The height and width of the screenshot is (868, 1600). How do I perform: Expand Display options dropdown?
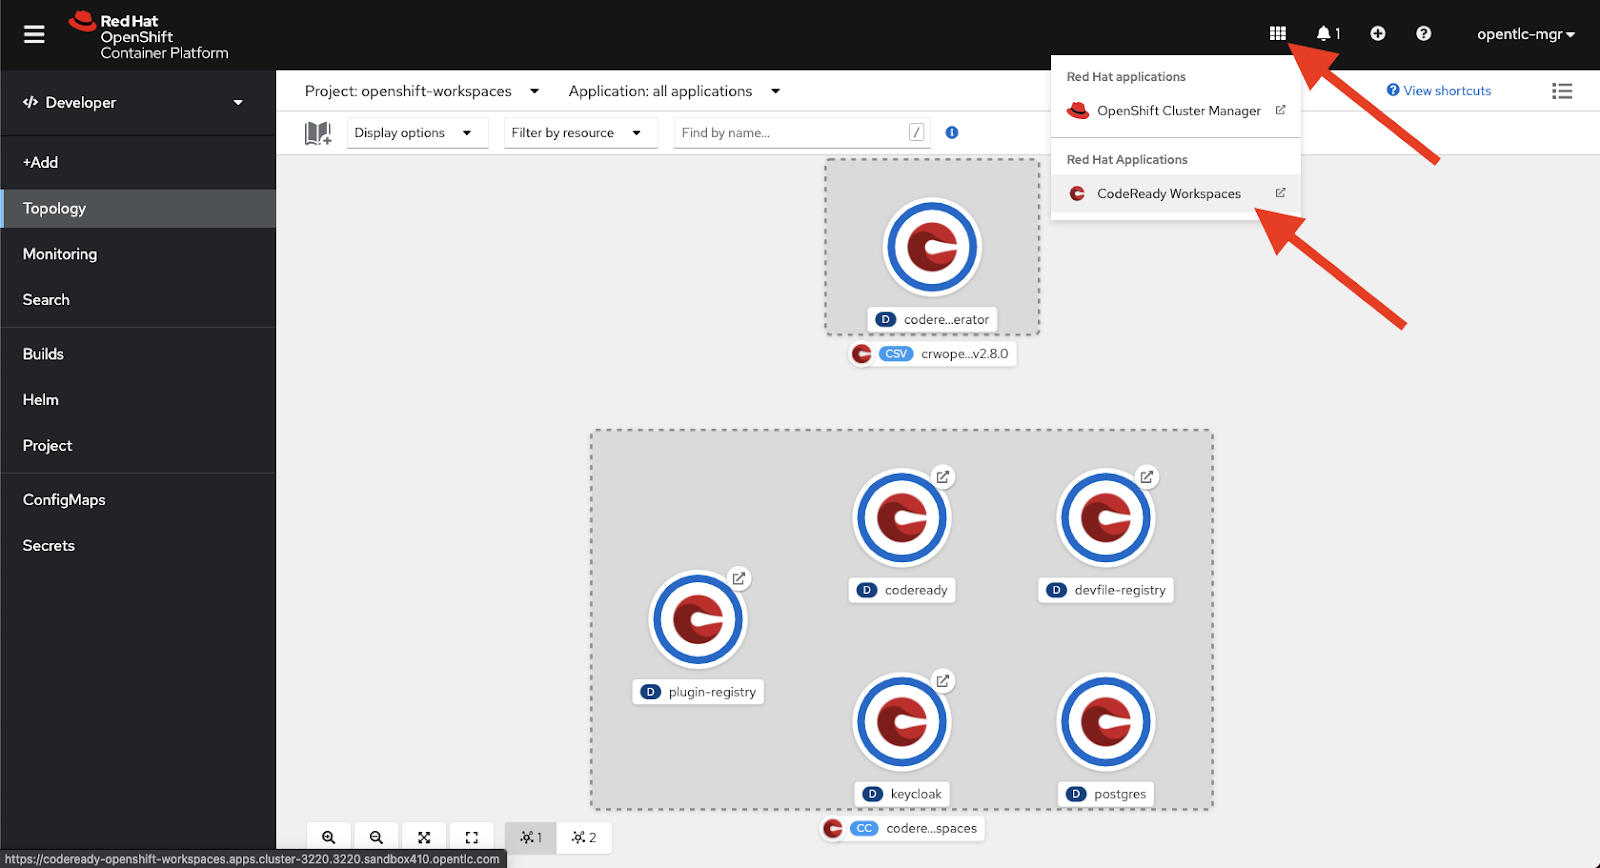pos(417,133)
